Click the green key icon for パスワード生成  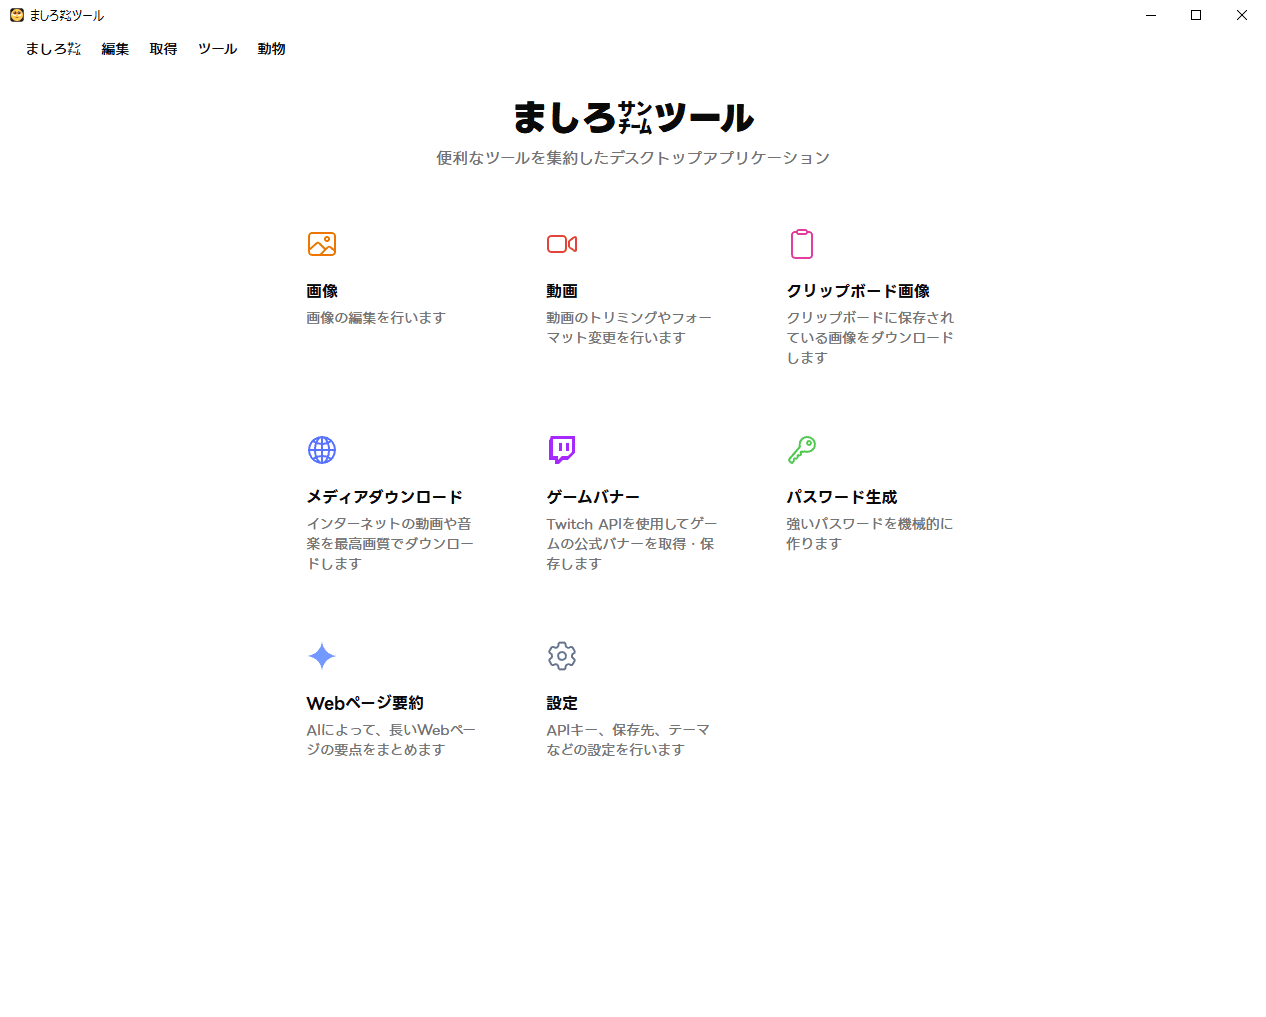802,449
